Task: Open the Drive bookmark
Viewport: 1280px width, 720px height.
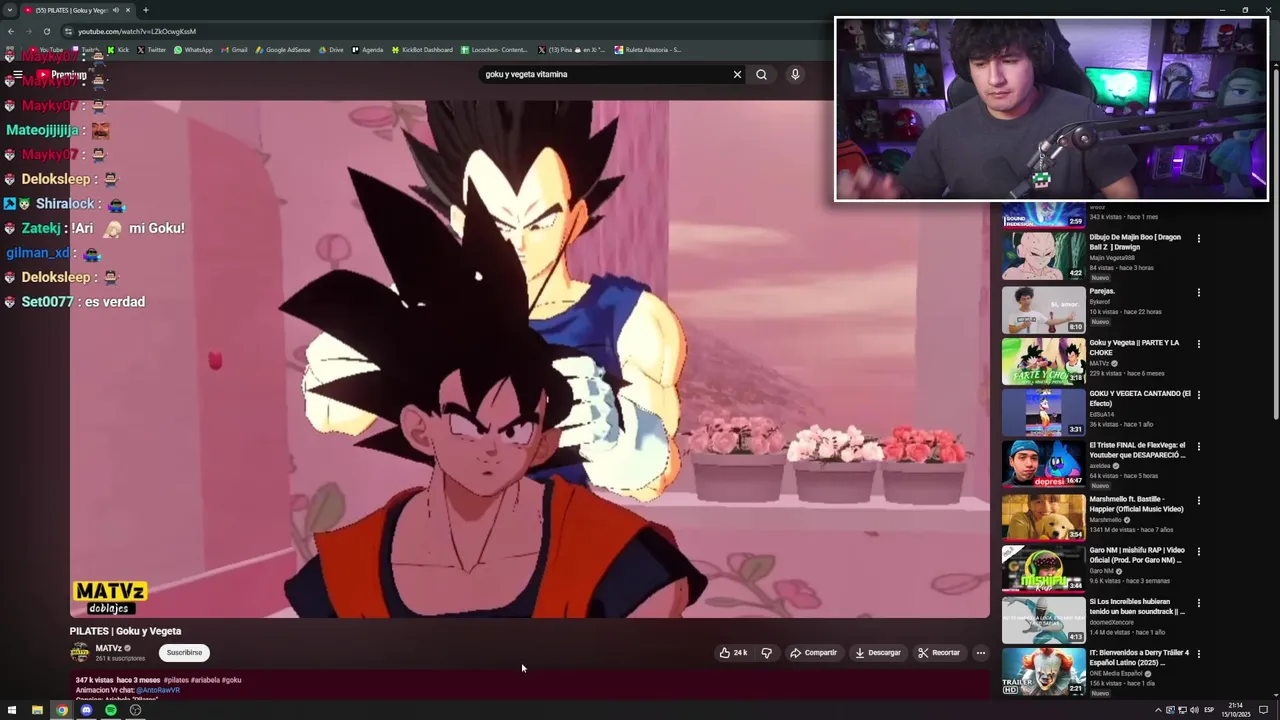Action: tap(330, 50)
